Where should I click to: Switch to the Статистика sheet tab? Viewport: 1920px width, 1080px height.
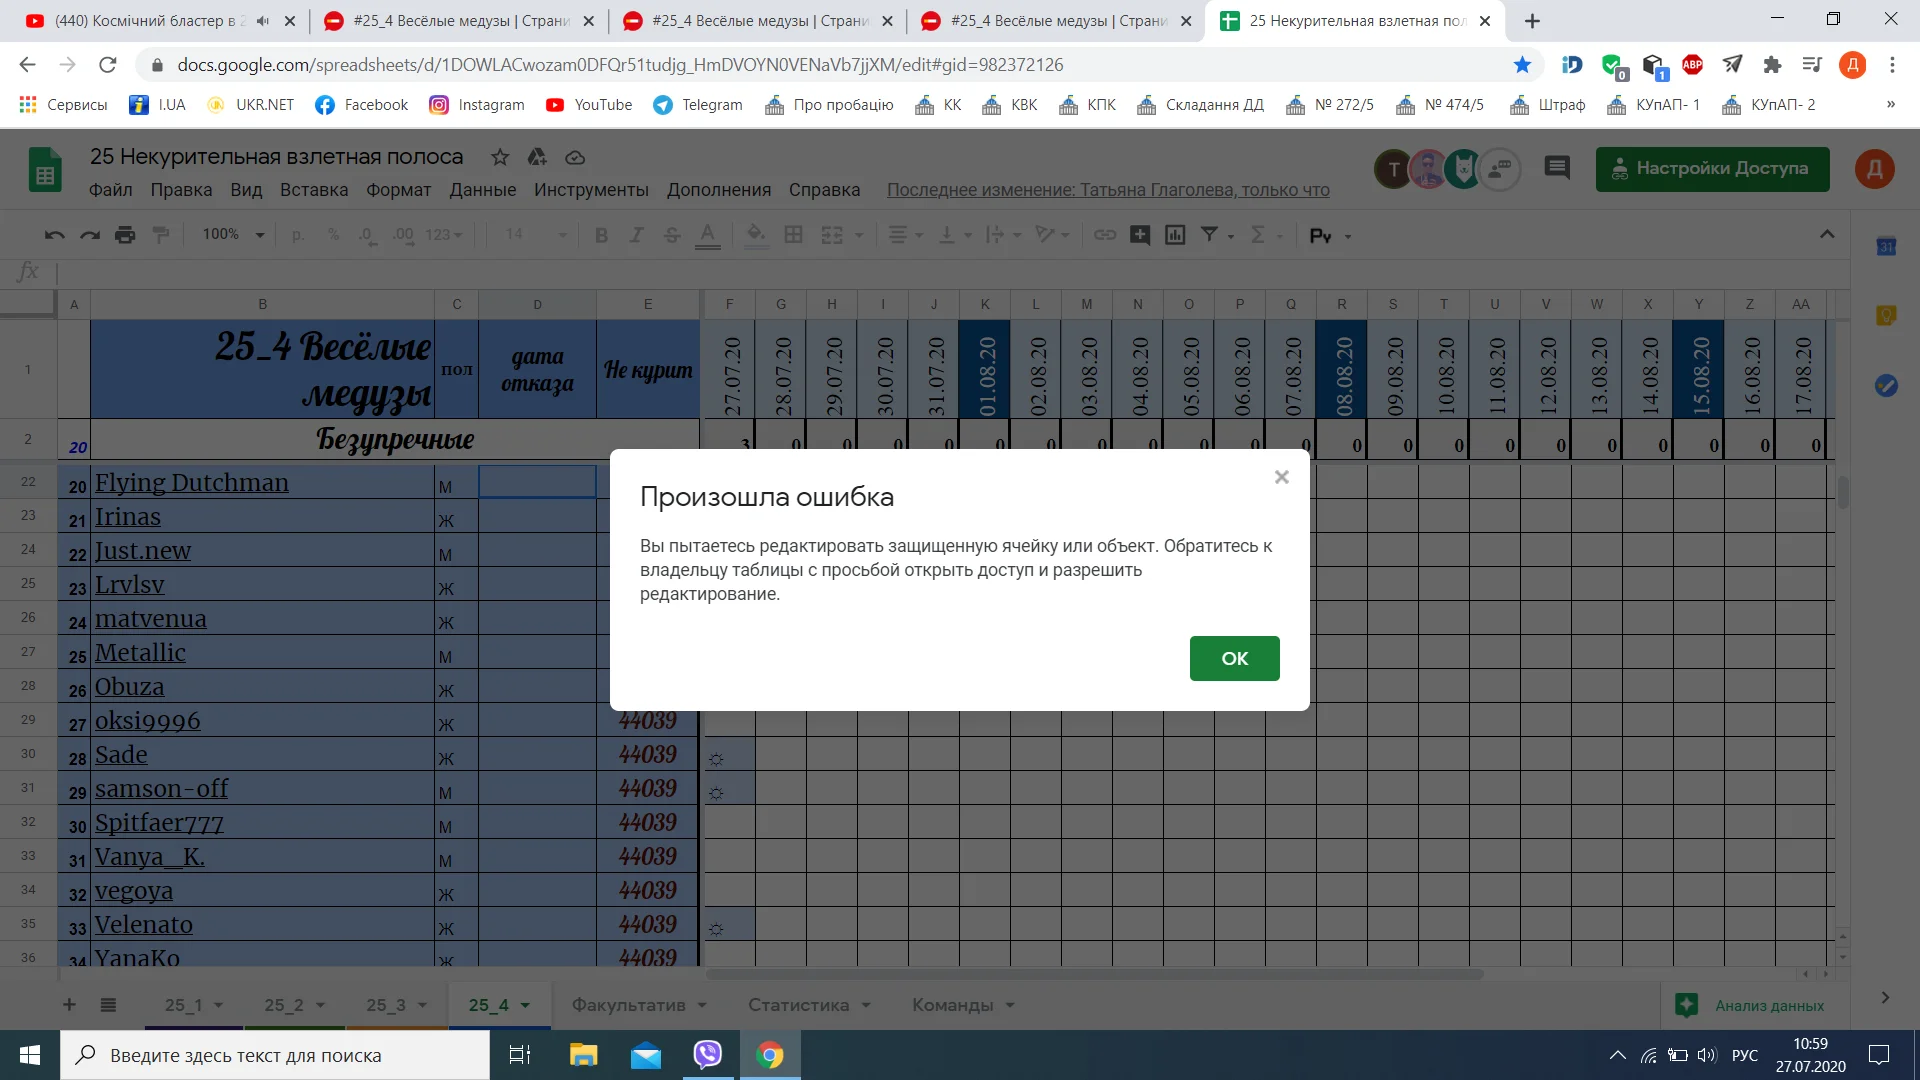[x=798, y=1005]
